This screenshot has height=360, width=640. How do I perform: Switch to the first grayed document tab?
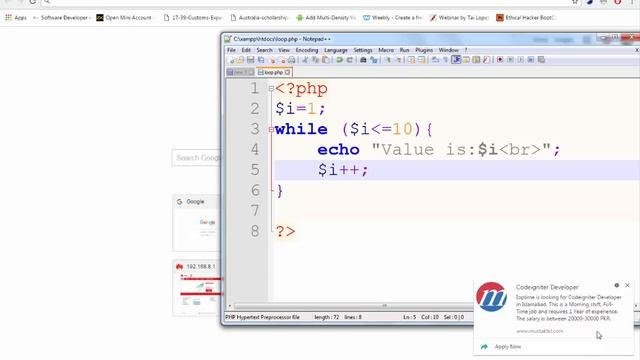click(240, 72)
